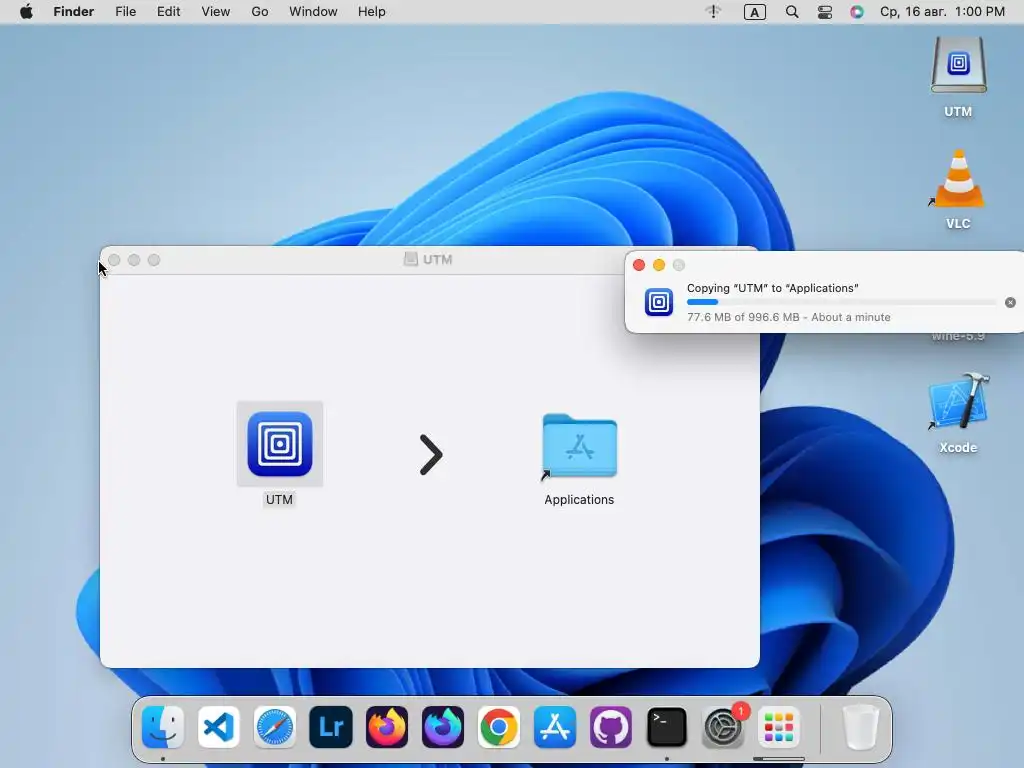This screenshot has width=1024, height=768.
Task: Open the View menu
Action: coord(216,12)
